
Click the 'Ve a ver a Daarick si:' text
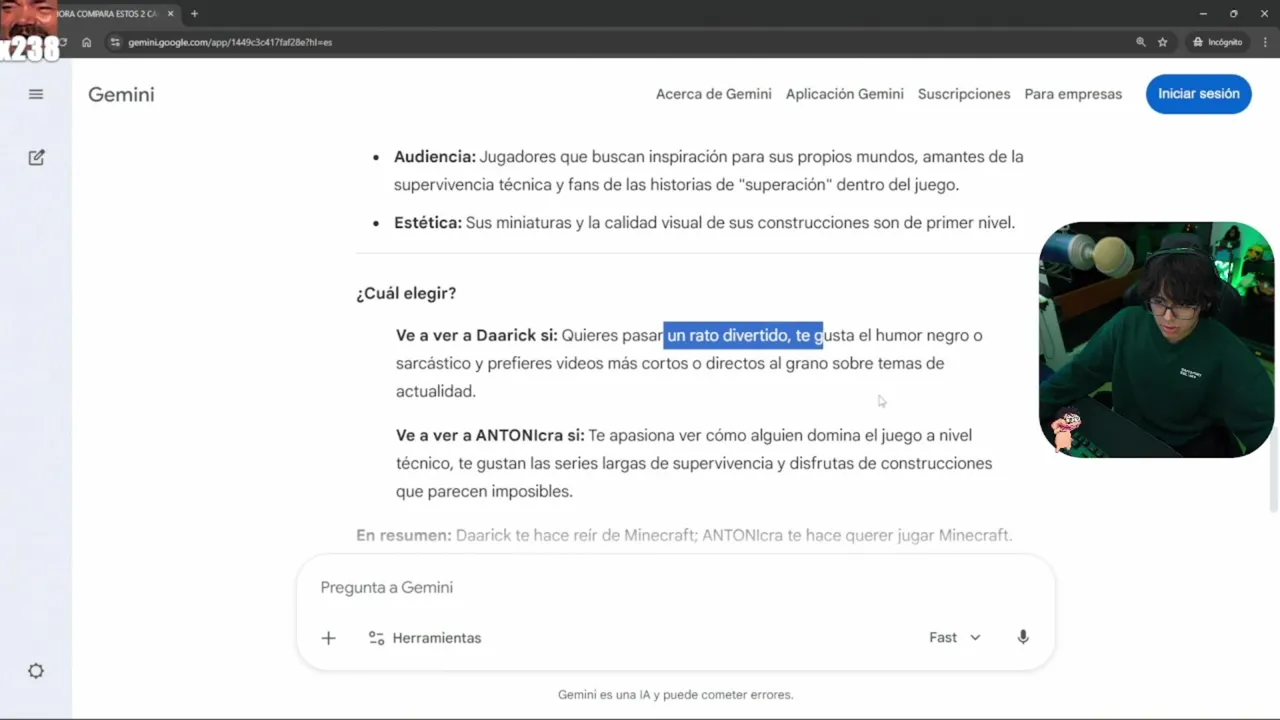477,335
